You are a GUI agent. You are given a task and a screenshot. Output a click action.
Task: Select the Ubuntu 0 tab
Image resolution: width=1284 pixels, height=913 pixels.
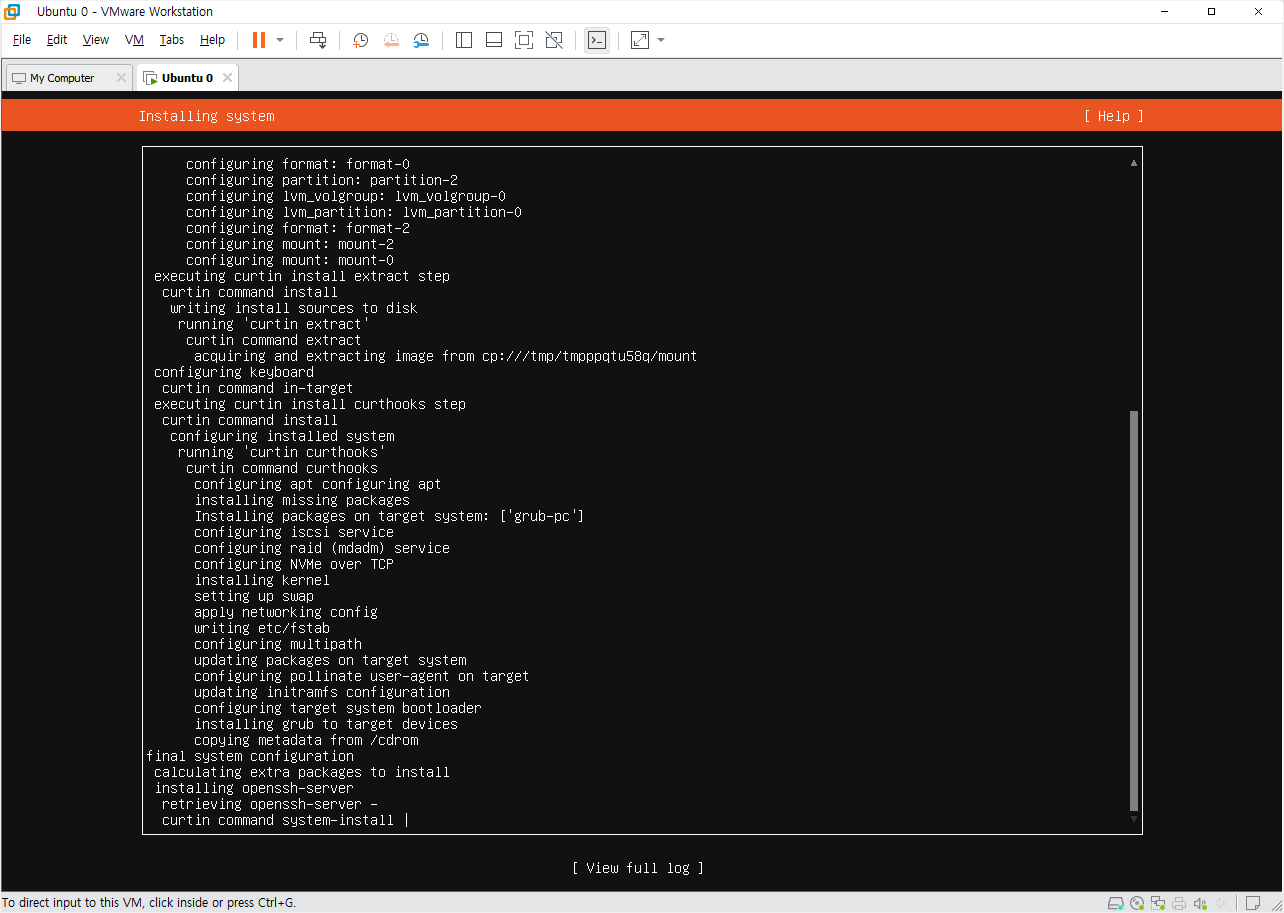pos(187,78)
